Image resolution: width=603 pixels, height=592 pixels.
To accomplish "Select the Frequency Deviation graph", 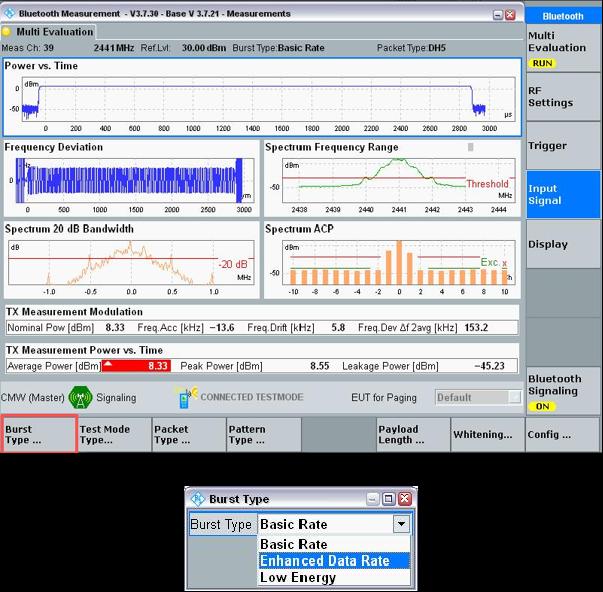I will (132, 178).
